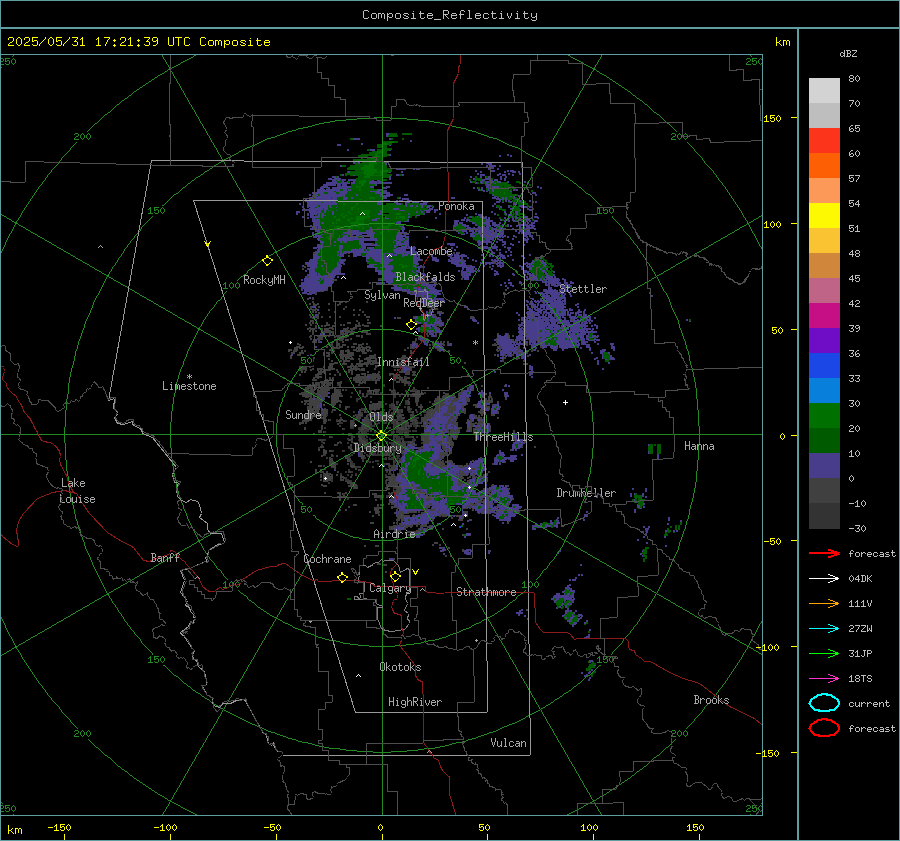Click the yellow 'km' label at top right of map
The image size is (900, 841).
782,42
